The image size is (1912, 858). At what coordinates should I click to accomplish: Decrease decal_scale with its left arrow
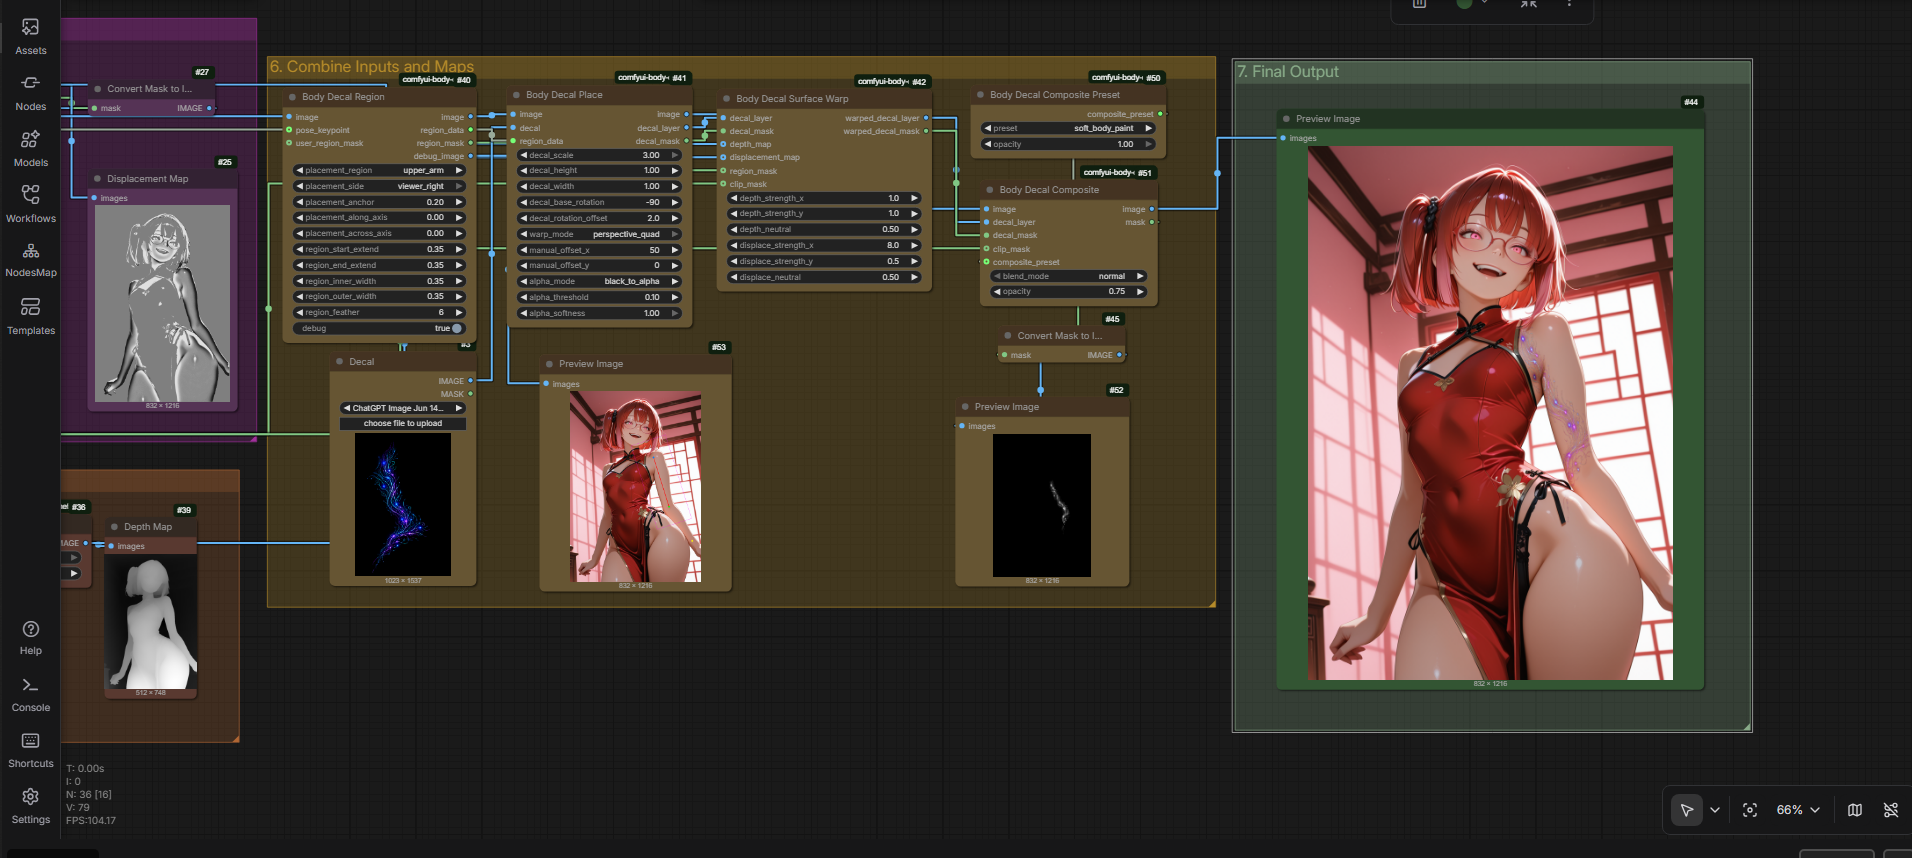(523, 155)
